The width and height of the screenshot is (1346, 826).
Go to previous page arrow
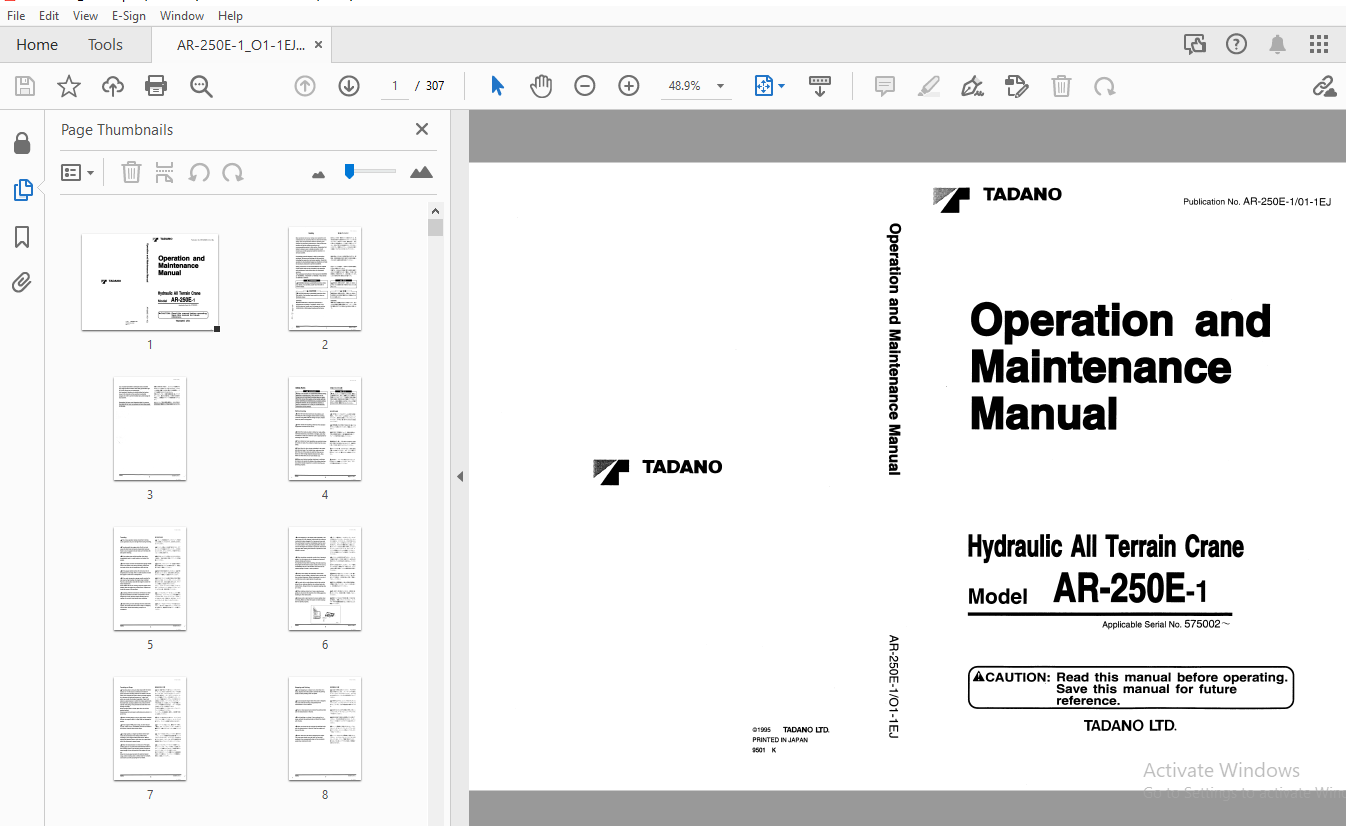point(305,86)
